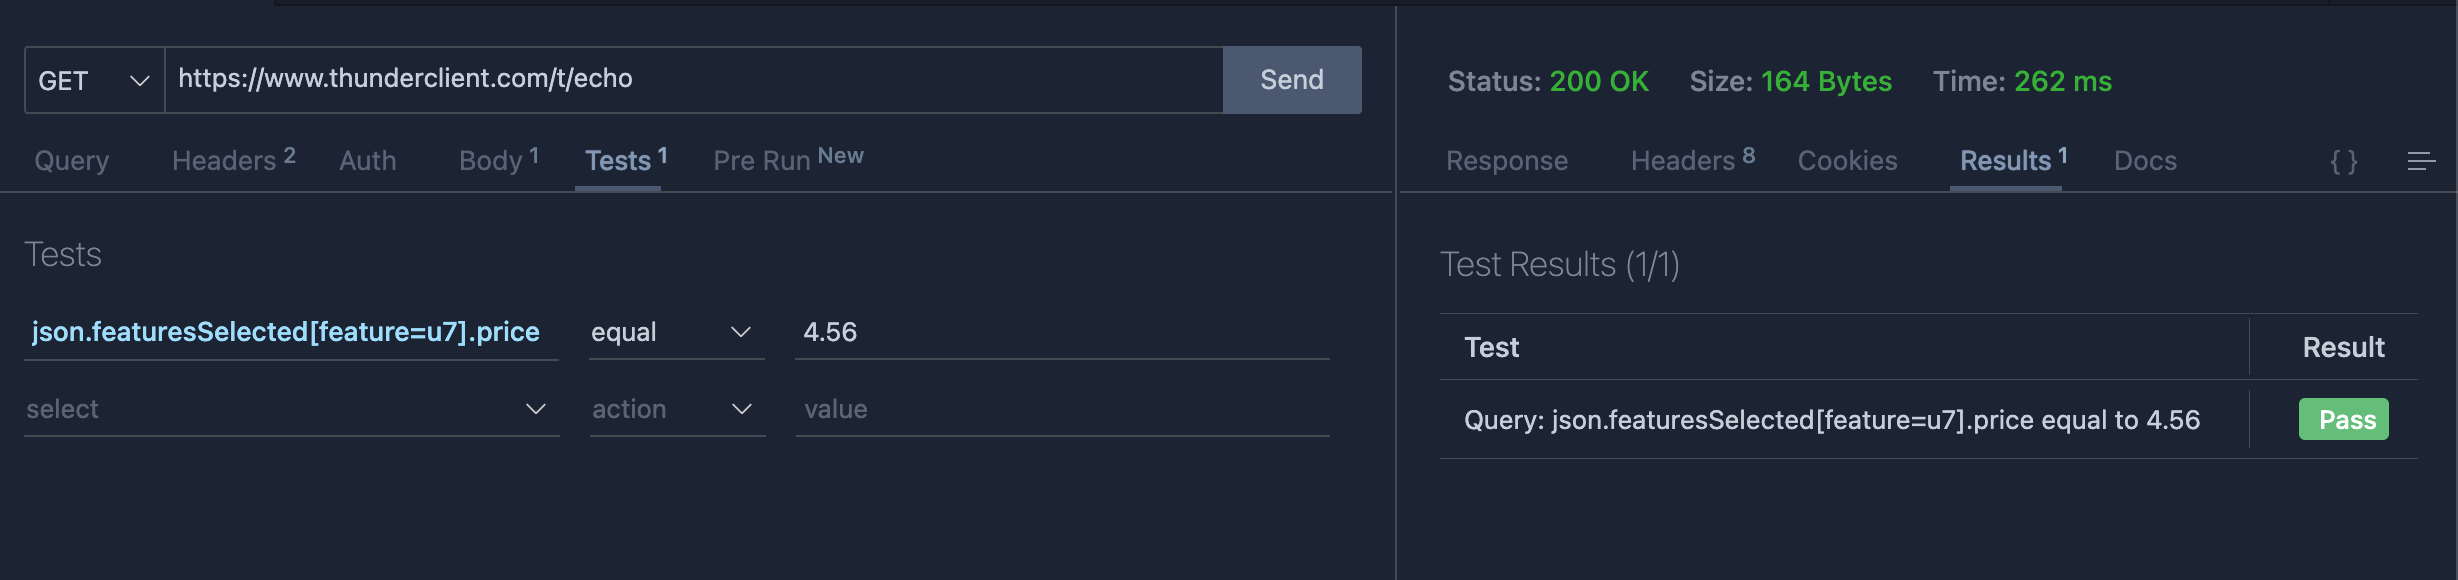Image resolution: width=2458 pixels, height=580 pixels.
Task: Open the empty select query dropdown
Action: (x=291, y=409)
